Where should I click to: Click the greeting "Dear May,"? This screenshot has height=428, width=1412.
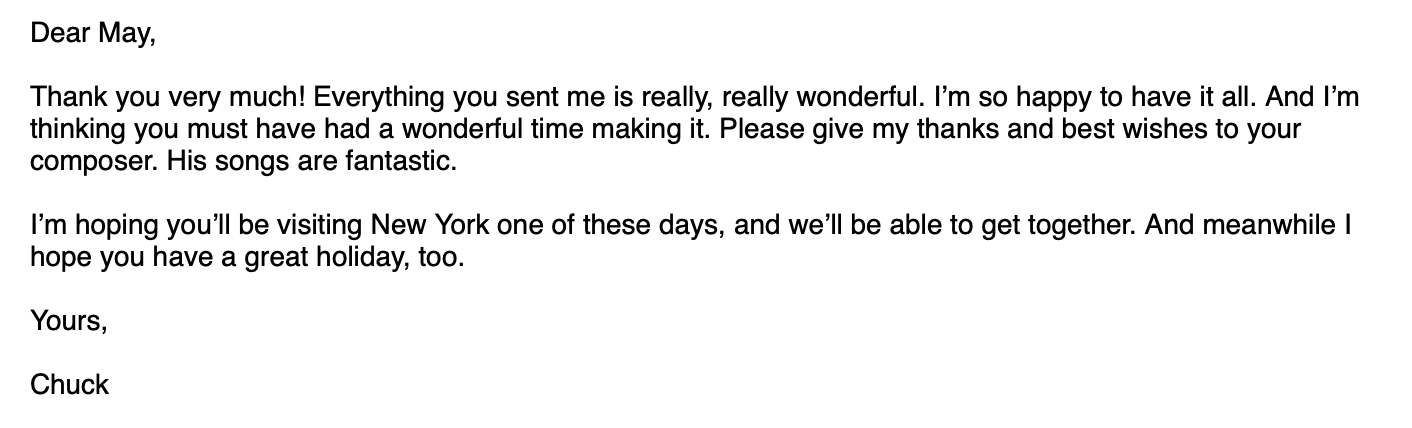94,35
